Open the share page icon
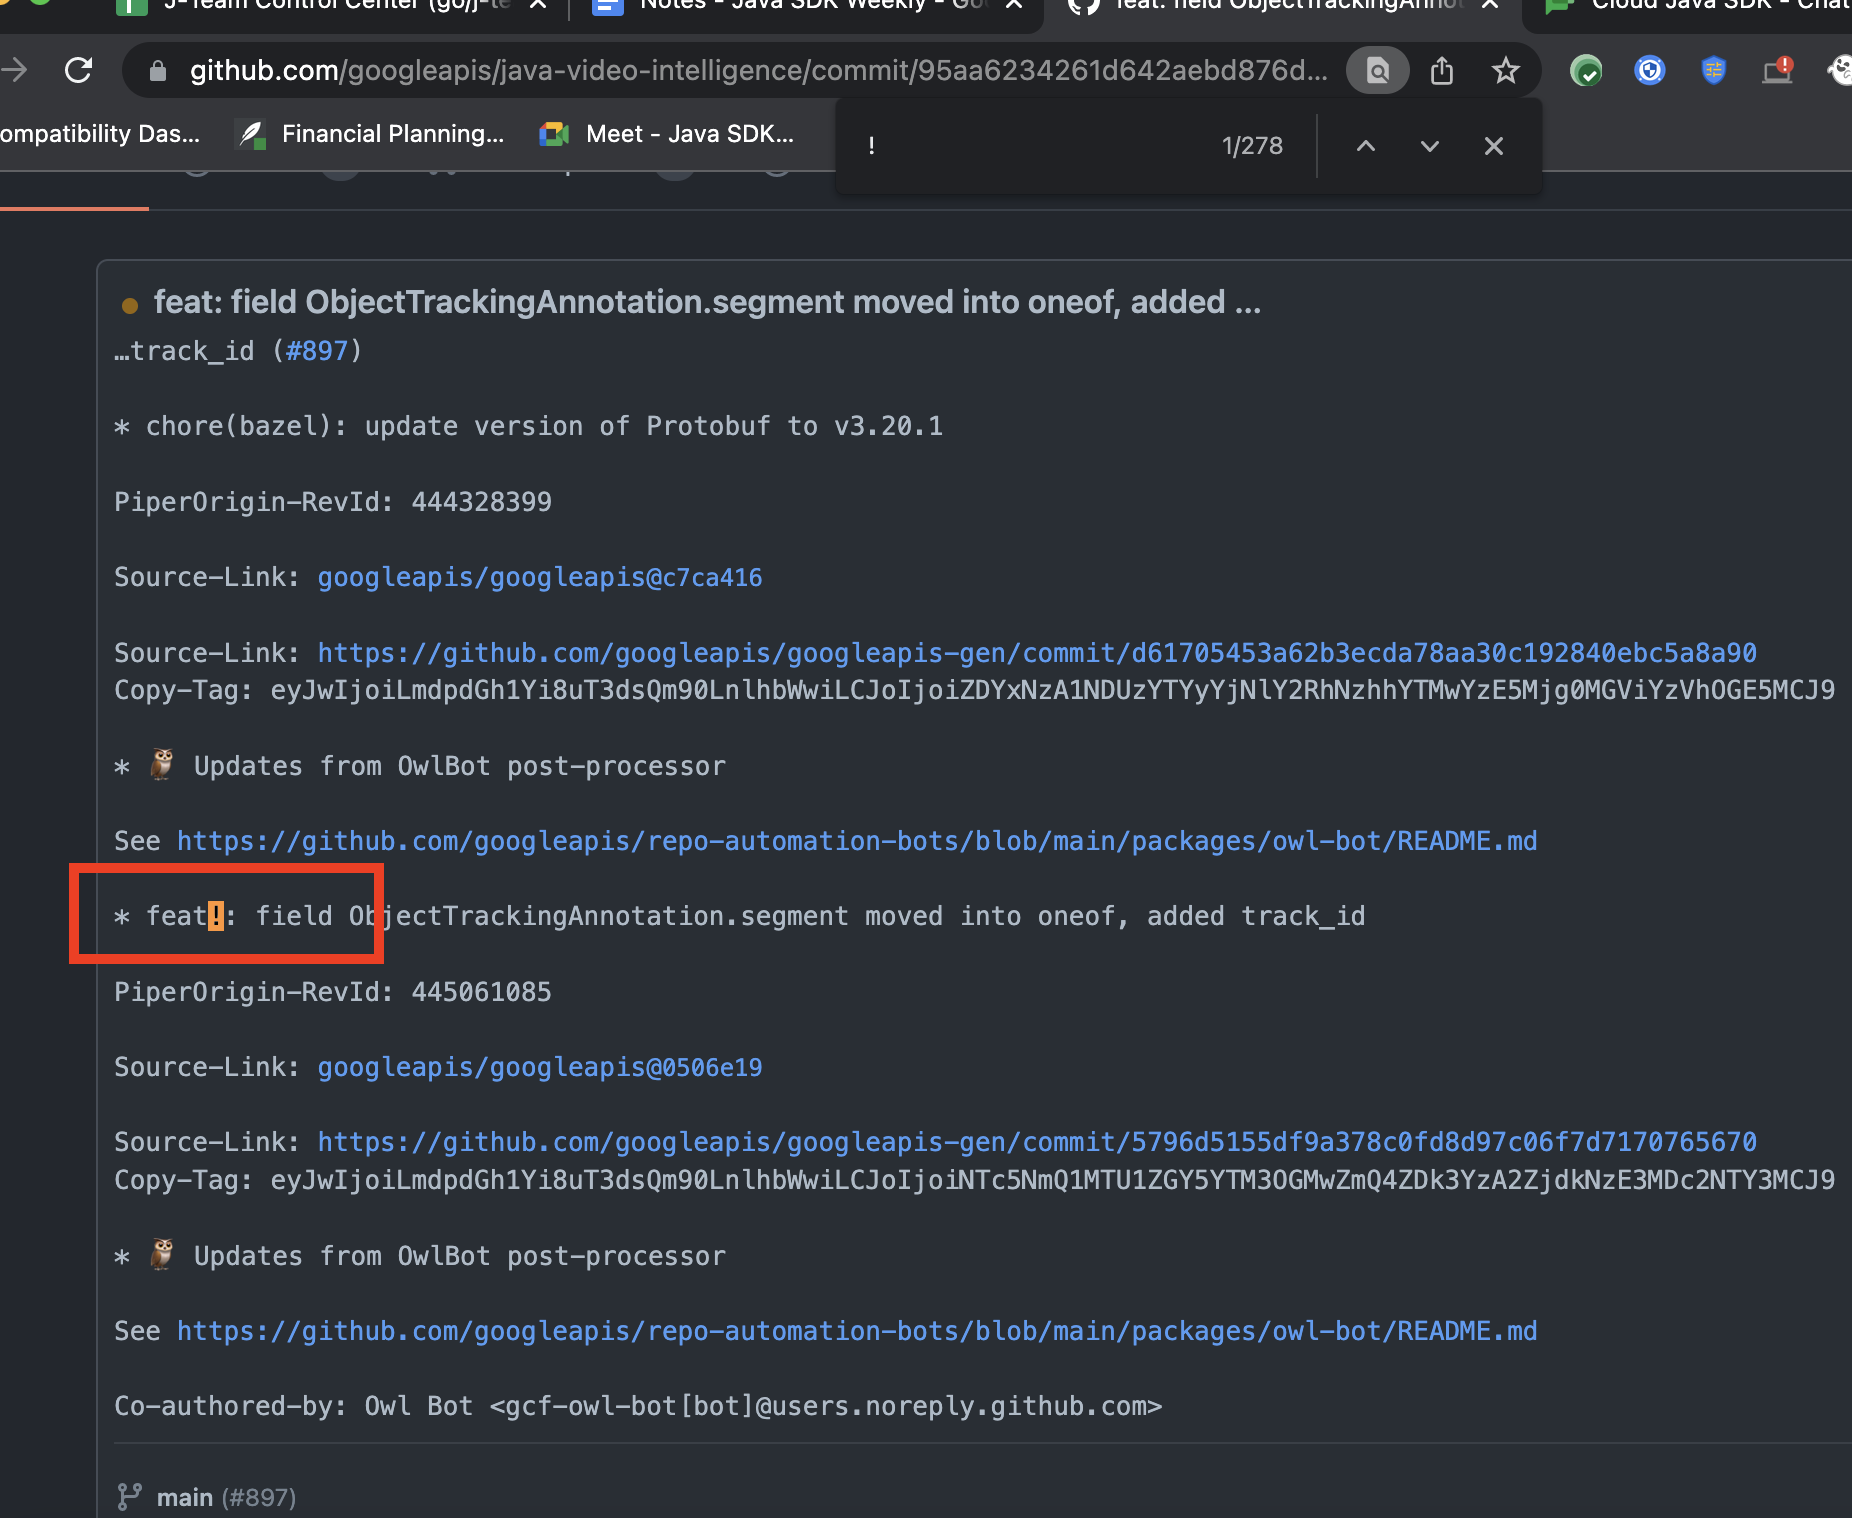The height and width of the screenshot is (1518, 1852). tap(1441, 70)
